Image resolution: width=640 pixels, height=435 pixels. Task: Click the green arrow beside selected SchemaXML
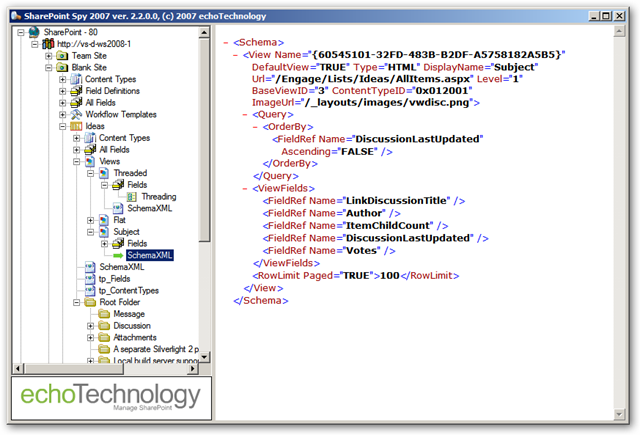point(118,255)
